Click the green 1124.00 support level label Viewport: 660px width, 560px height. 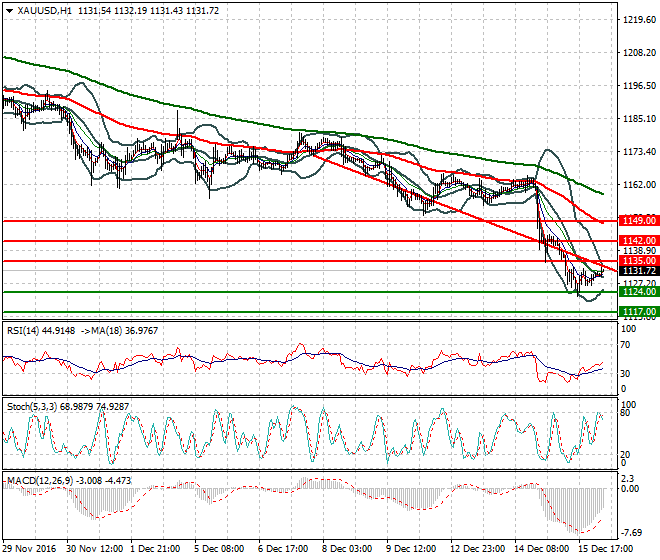pyautogui.click(x=639, y=292)
